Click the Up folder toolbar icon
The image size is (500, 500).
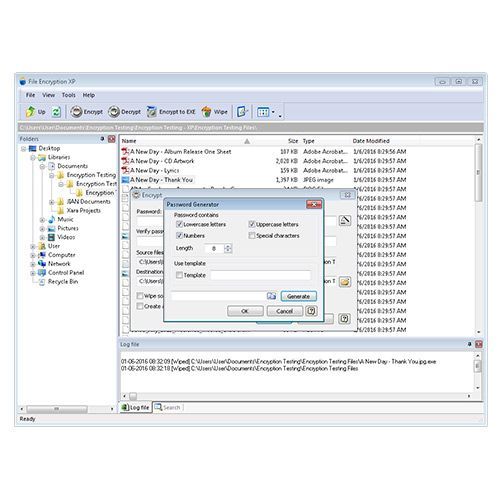[x=30, y=112]
